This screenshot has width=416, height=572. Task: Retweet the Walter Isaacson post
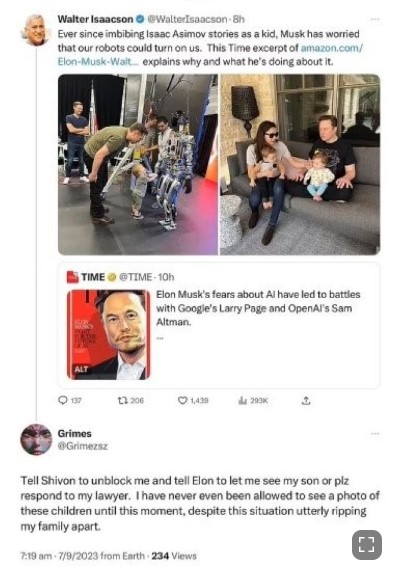tap(122, 400)
